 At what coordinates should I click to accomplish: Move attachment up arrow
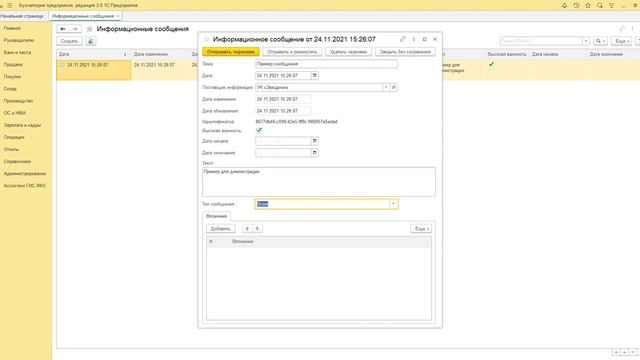click(247, 229)
